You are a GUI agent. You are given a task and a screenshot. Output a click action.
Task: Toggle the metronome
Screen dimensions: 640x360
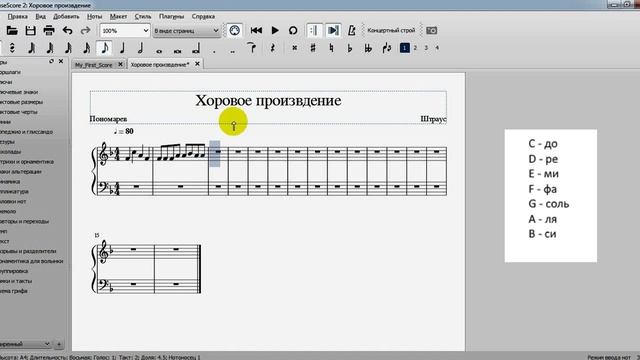click(351, 31)
